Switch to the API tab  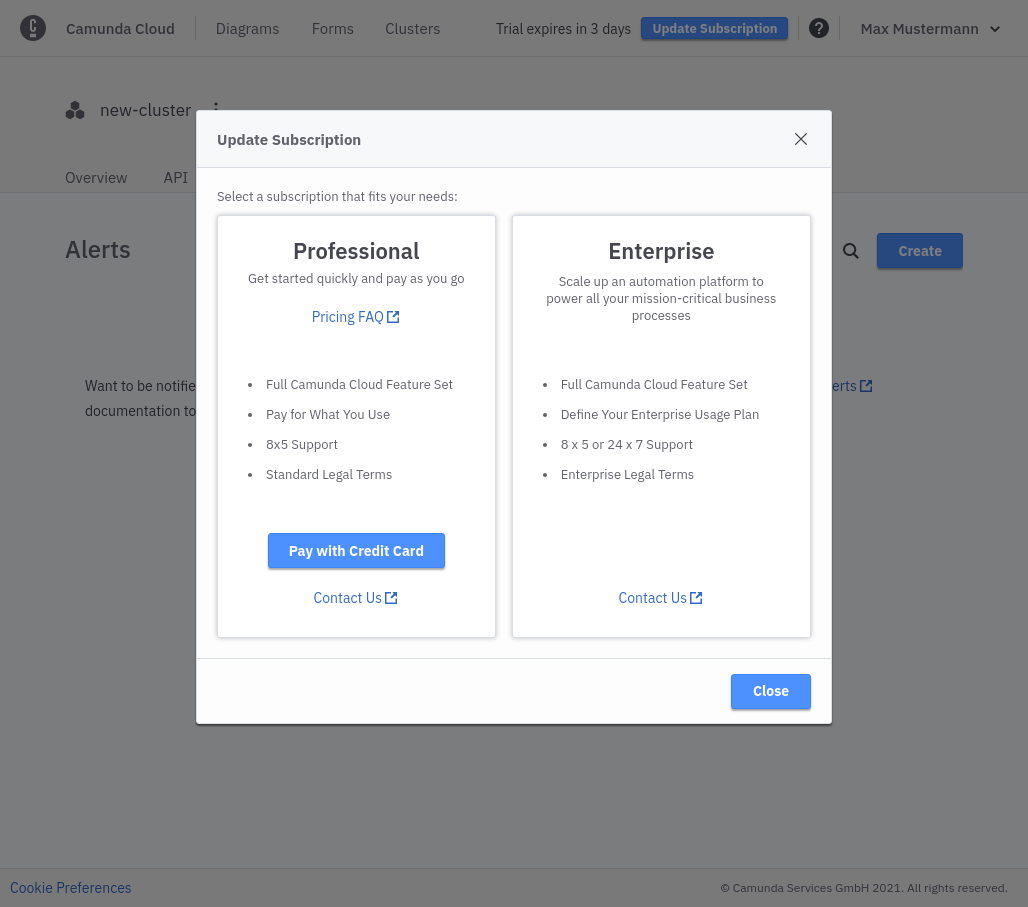[x=175, y=177]
